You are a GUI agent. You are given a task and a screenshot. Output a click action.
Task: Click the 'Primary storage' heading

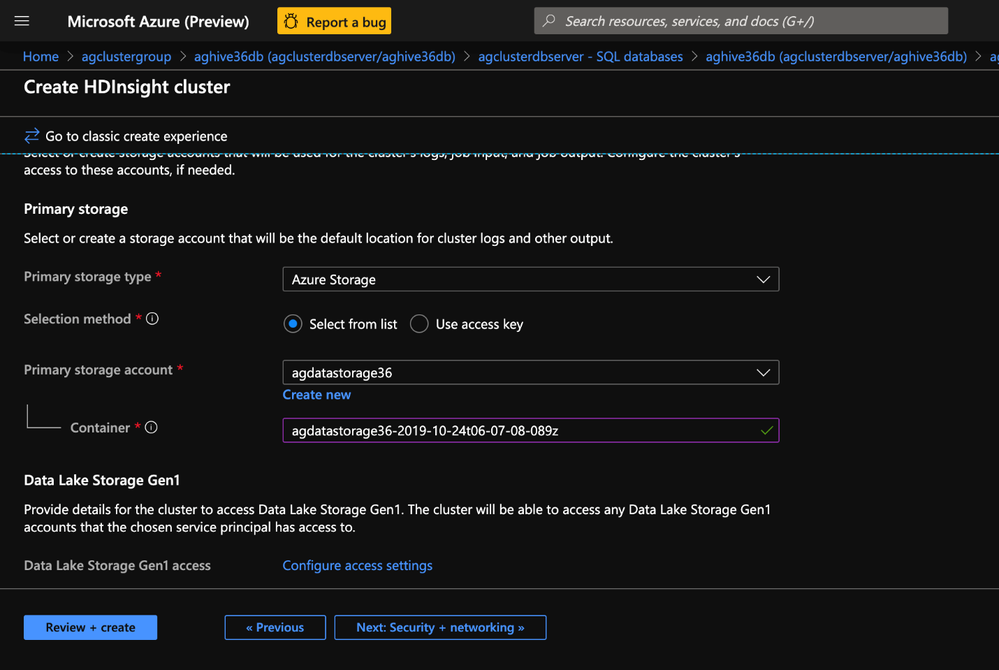pyautogui.click(x=76, y=209)
